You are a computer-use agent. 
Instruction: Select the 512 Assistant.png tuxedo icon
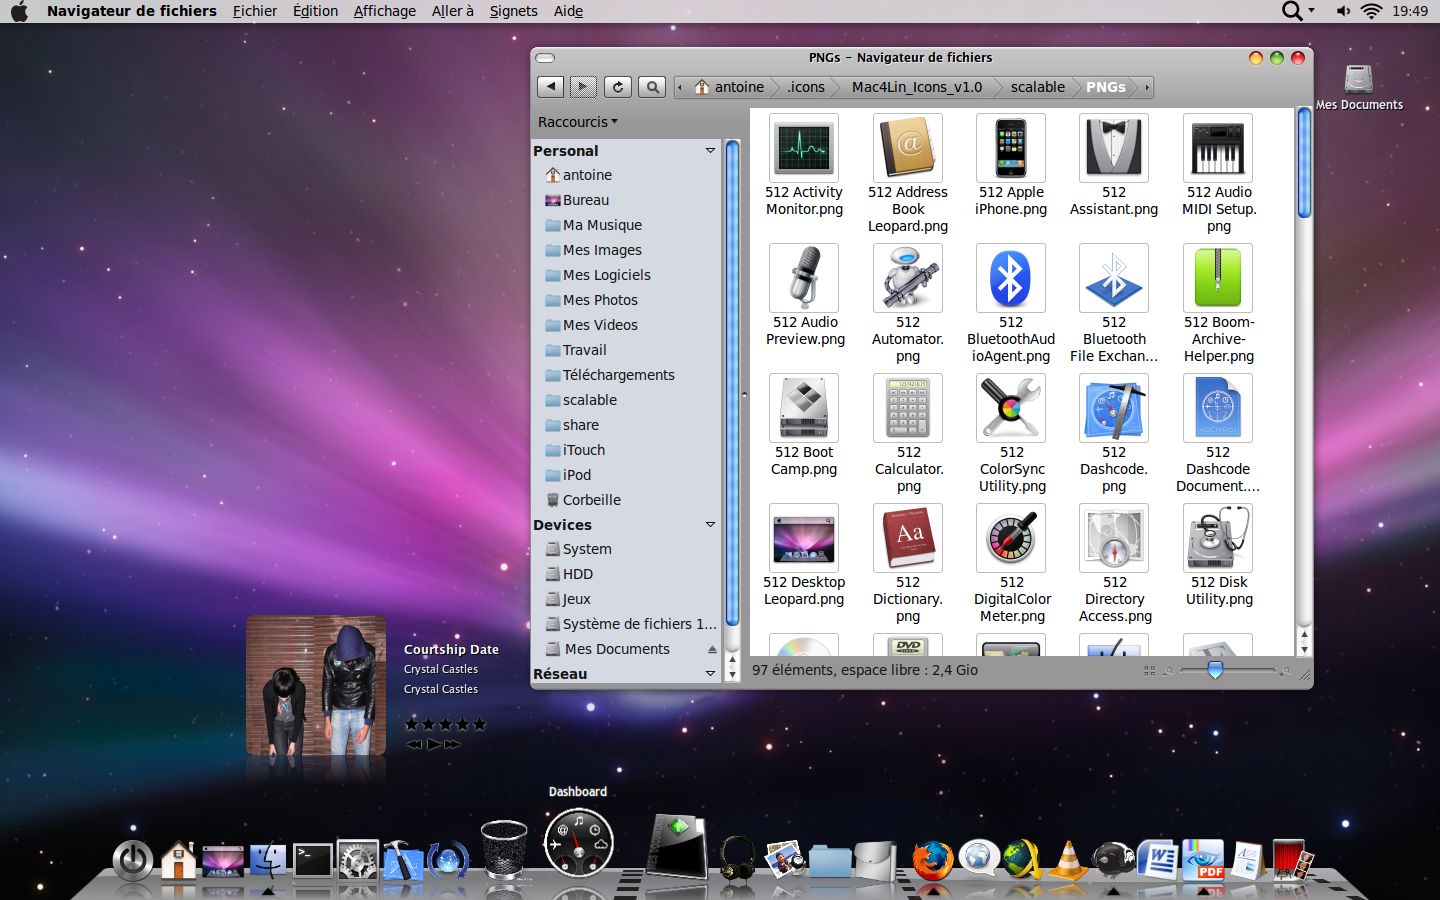coord(1114,148)
